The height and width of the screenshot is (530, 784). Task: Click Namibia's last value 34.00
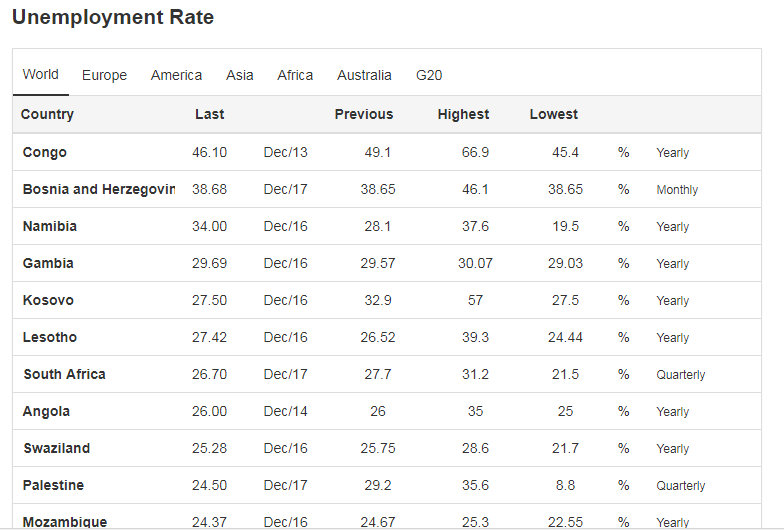pyautogui.click(x=210, y=226)
